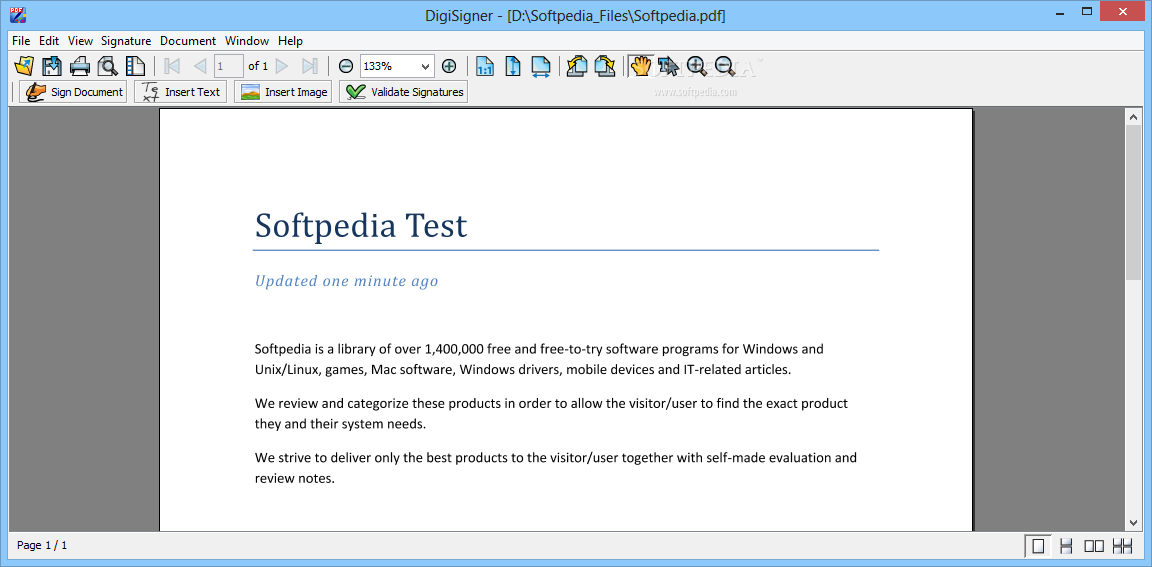
Task: Click the Insert Text button
Action: (x=181, y=92)
